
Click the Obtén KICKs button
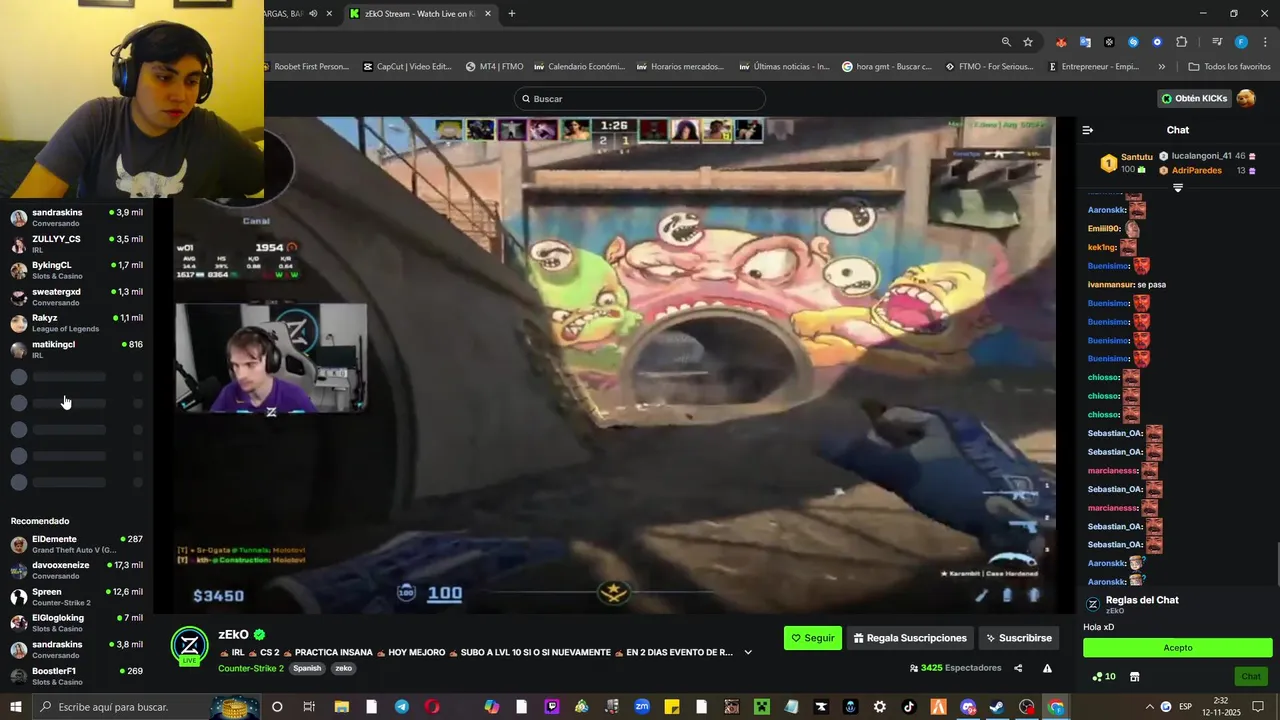click(1194, 98)
